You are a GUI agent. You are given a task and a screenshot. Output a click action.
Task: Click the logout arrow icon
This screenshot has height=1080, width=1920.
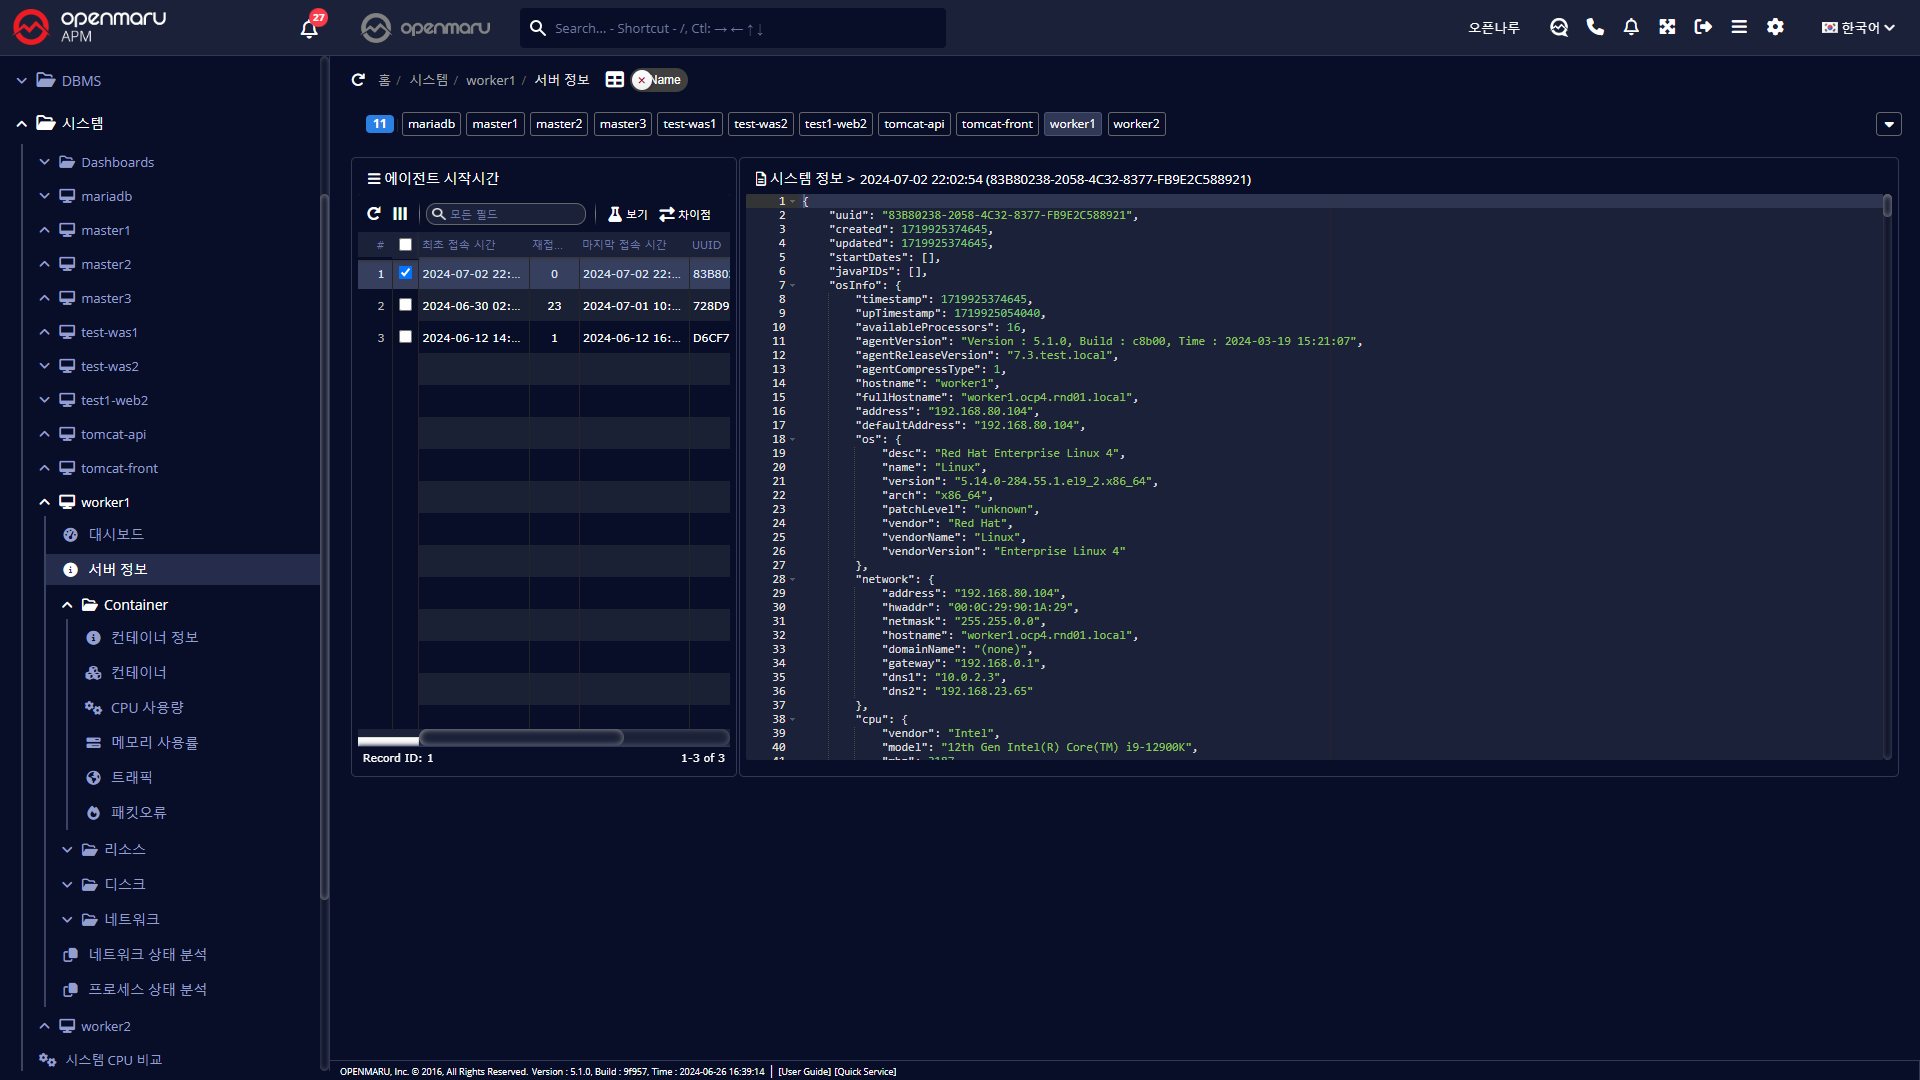[1703, 27]
